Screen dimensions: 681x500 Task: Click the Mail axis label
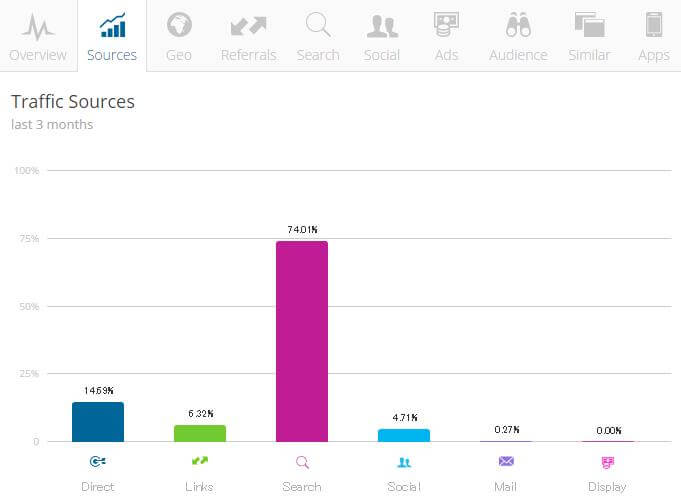506,487
